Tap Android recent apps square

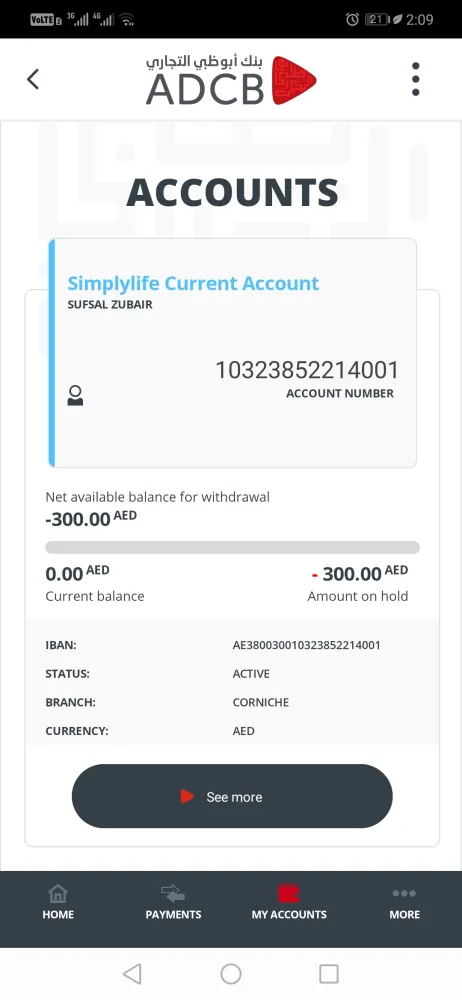pyautogui.click(x=329, y=973)
